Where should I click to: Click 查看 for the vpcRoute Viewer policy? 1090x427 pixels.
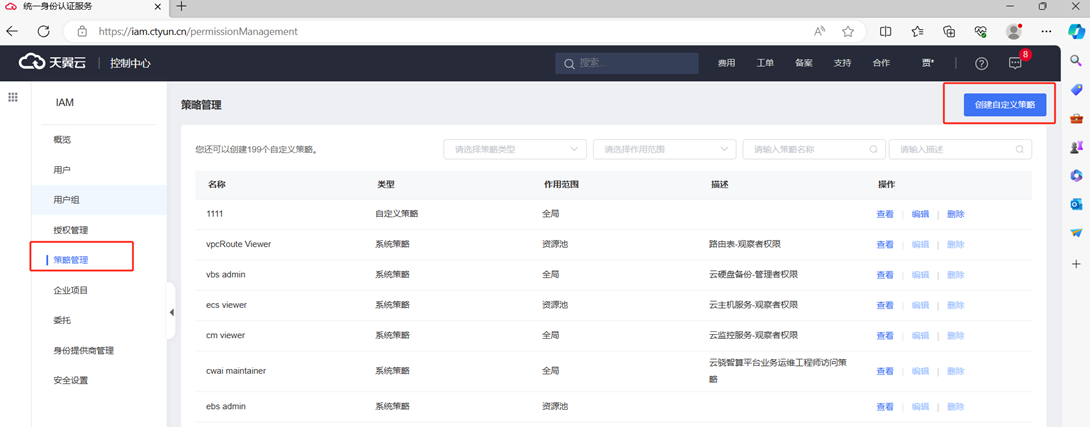[x=885, y=244]
